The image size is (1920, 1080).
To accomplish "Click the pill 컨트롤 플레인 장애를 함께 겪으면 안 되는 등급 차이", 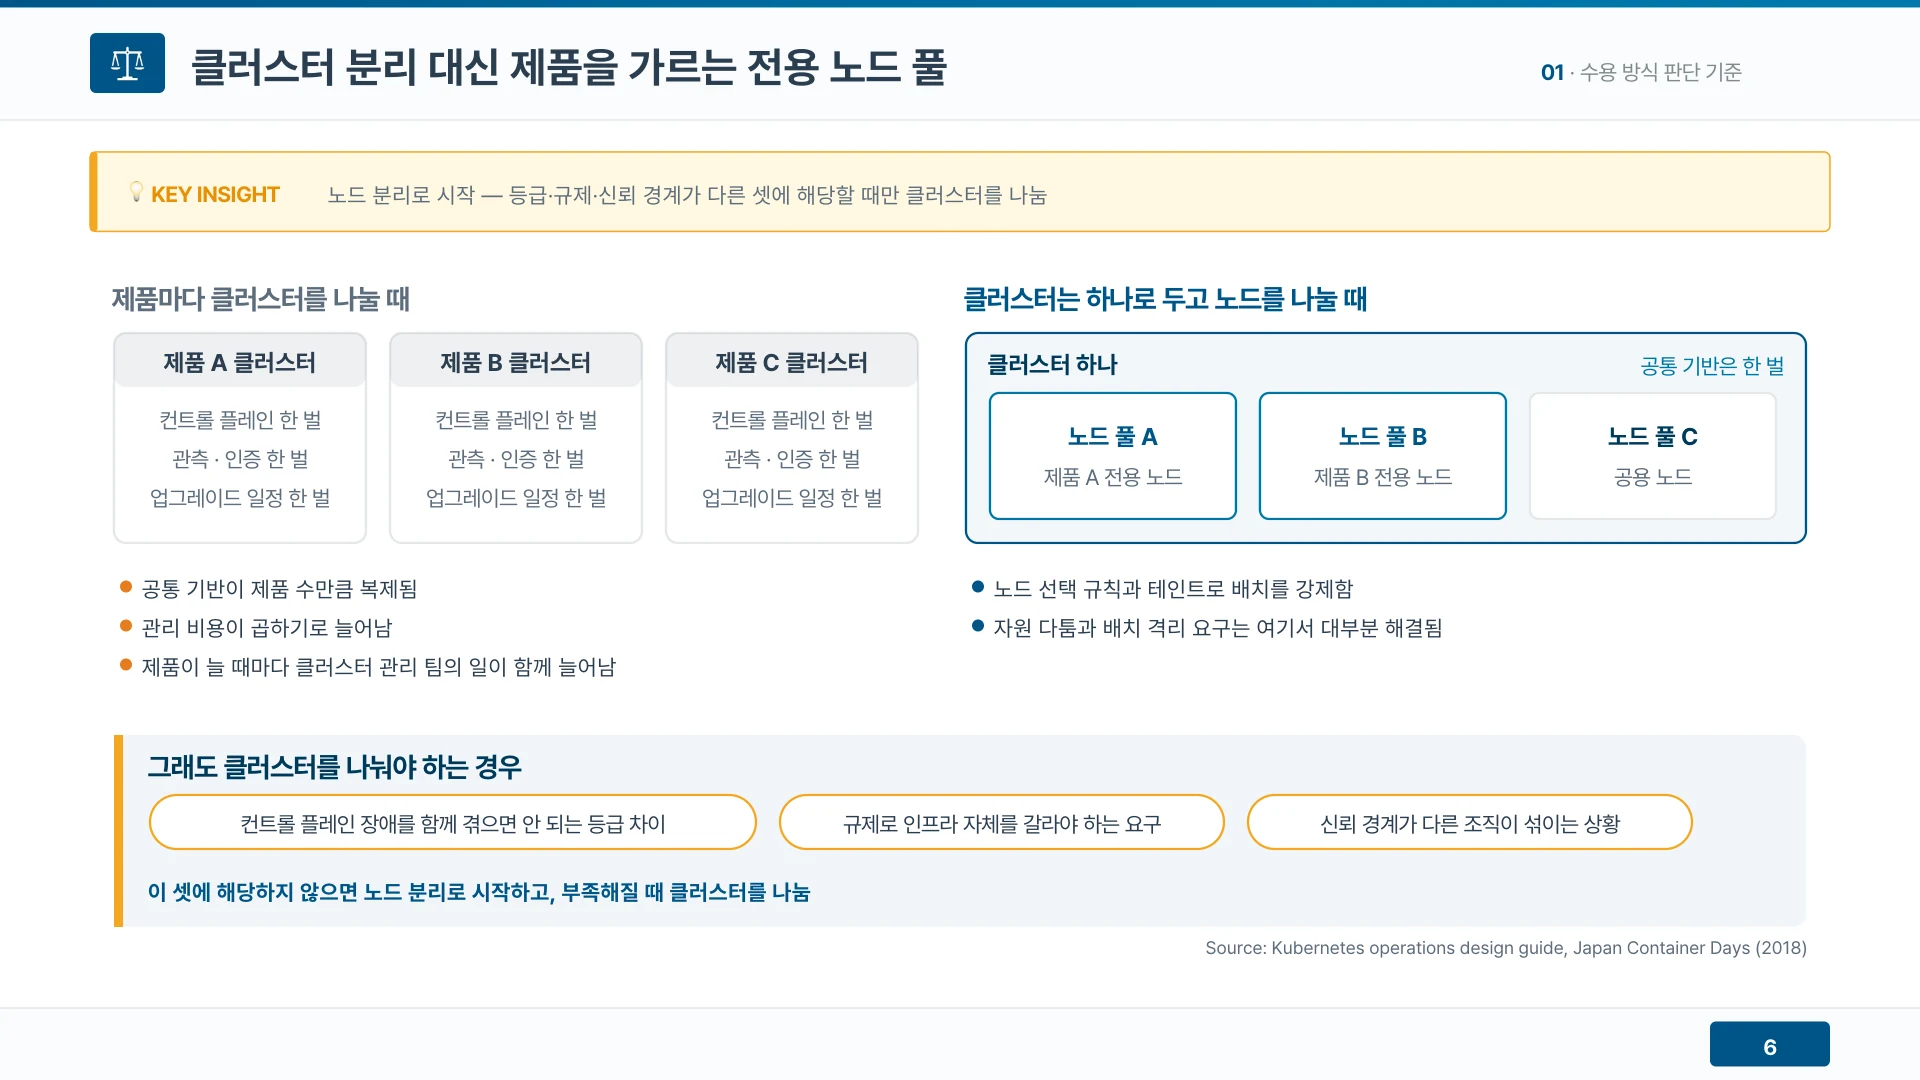I will pos(453,822).
